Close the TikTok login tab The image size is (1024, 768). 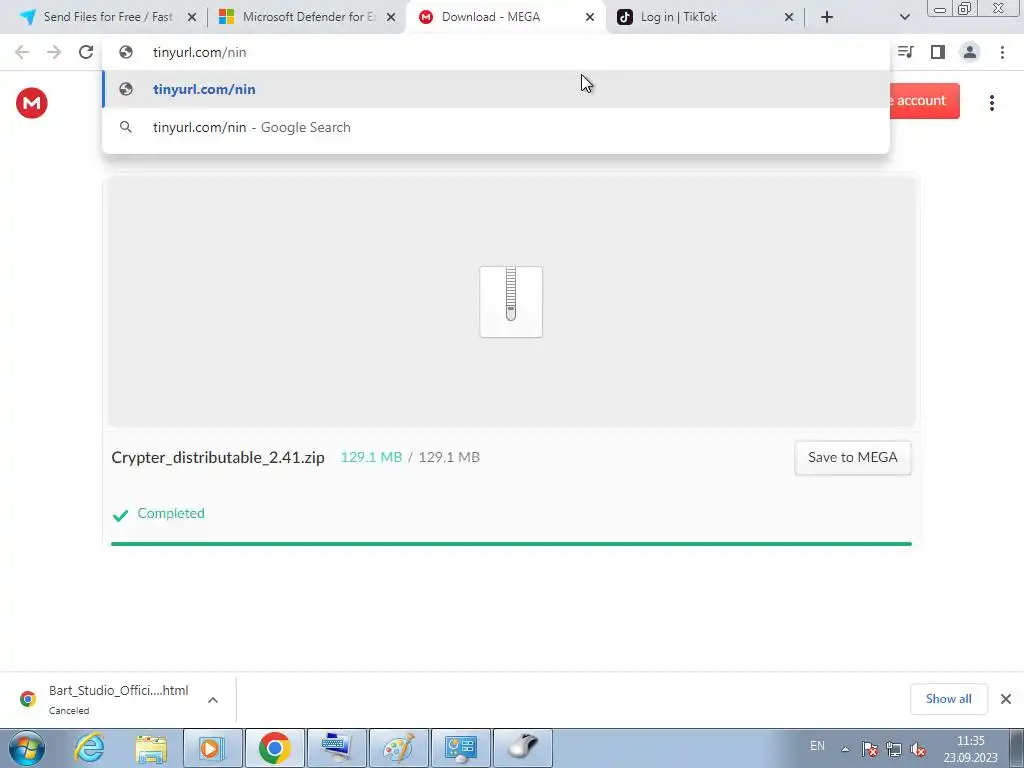pyautogui.click(x=789, y=18)
